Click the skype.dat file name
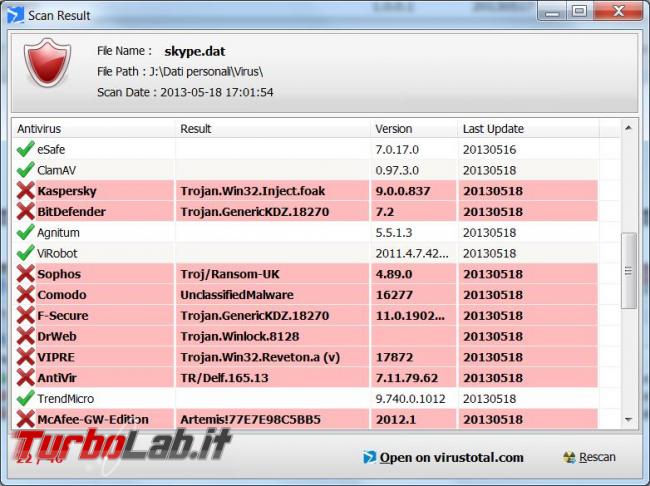This screenshot has width=650, height=486. 195,51
